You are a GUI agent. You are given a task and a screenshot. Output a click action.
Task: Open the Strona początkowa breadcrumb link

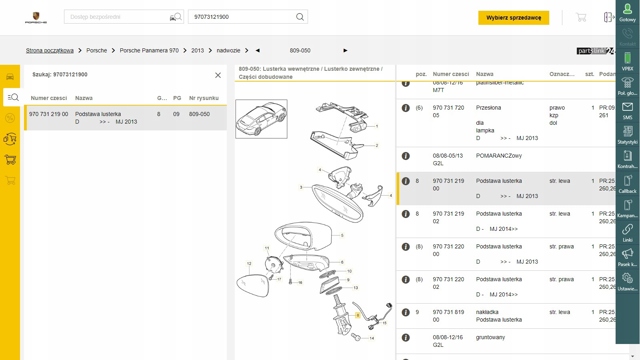(50, 51)
